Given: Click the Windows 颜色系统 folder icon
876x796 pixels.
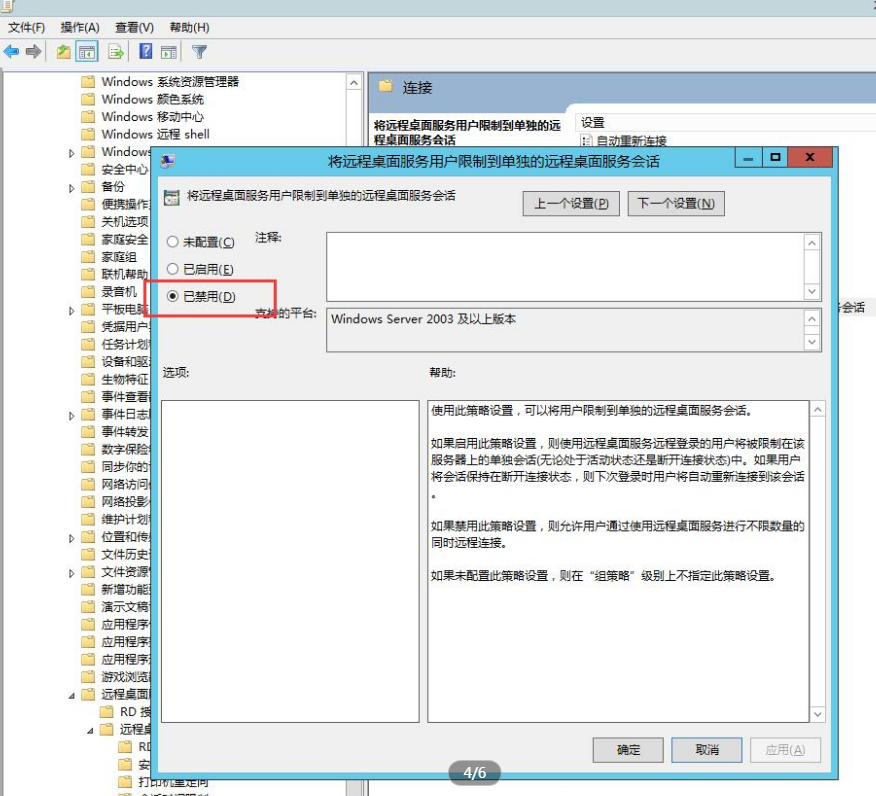Looking at the screenshot, I should pos(88,99).
